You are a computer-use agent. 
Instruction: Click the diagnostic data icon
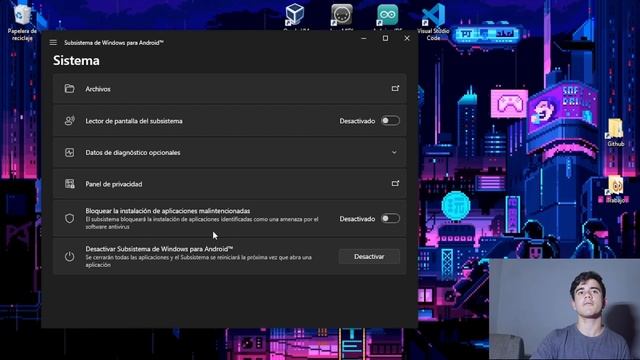point(69,152)
